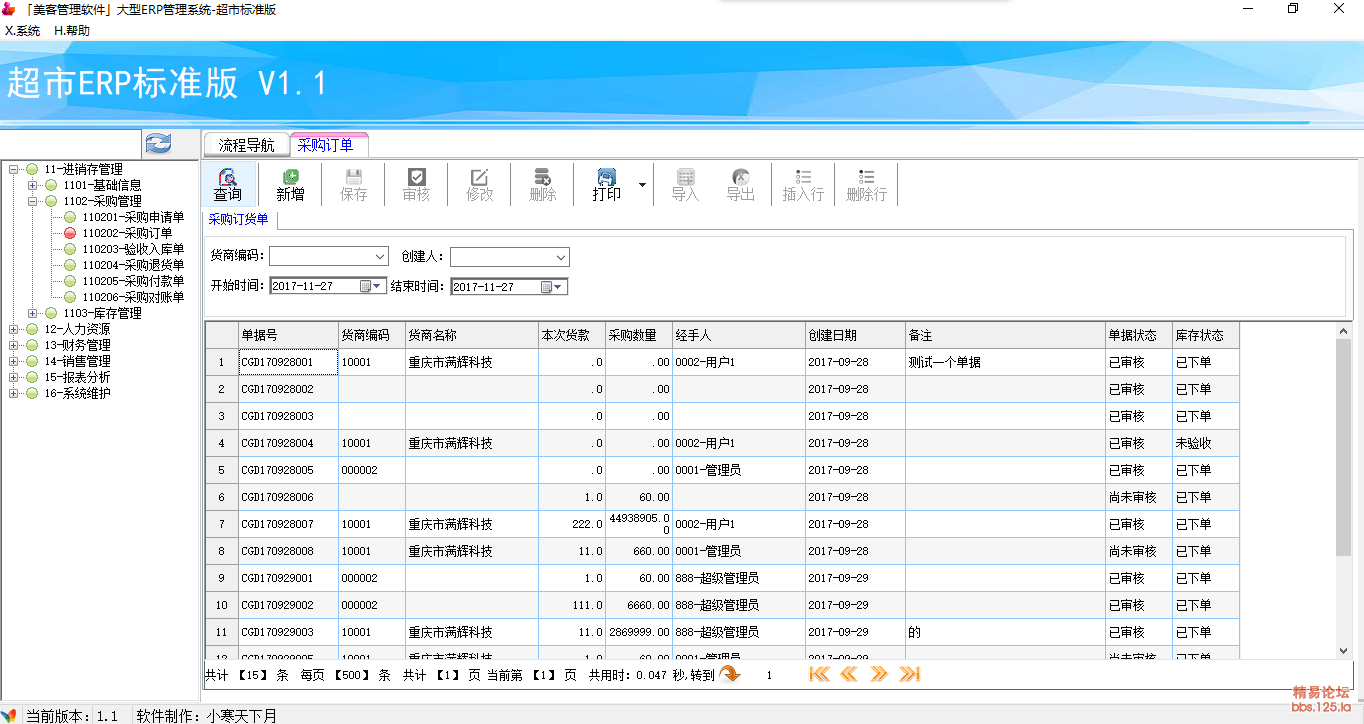The image size is (1364, 724).
Task: Expand the 16-系统维护 node
Action: pos(14,393)
